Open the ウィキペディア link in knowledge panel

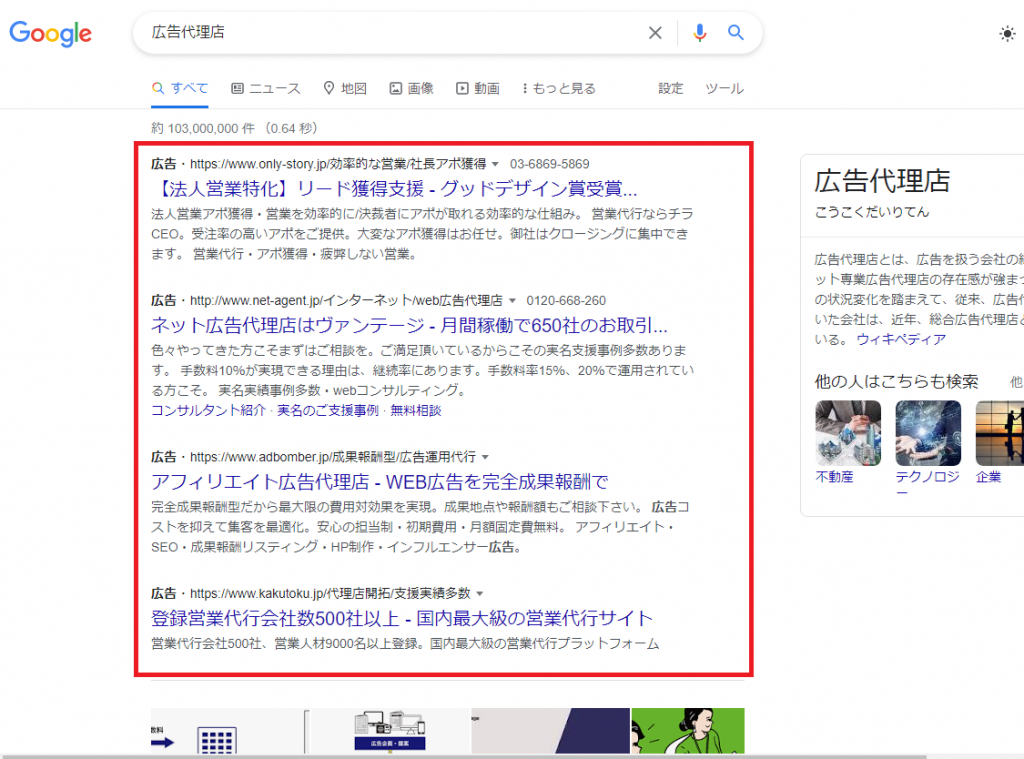901,339
